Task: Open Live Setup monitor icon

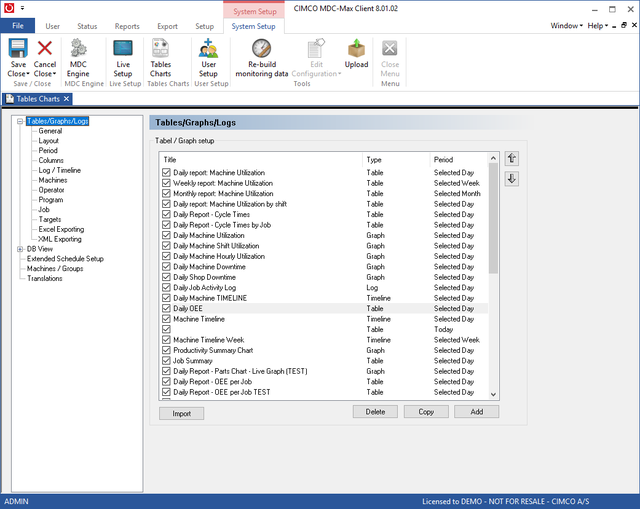Action: pos(123,48)
